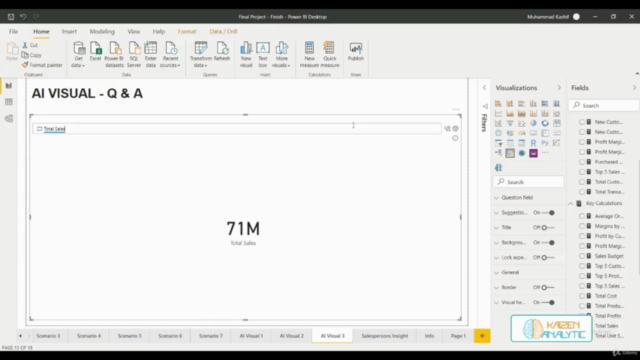640x360 pixels.
Task: Choose the Funnel chart visual
Action: tap(510, 123)
